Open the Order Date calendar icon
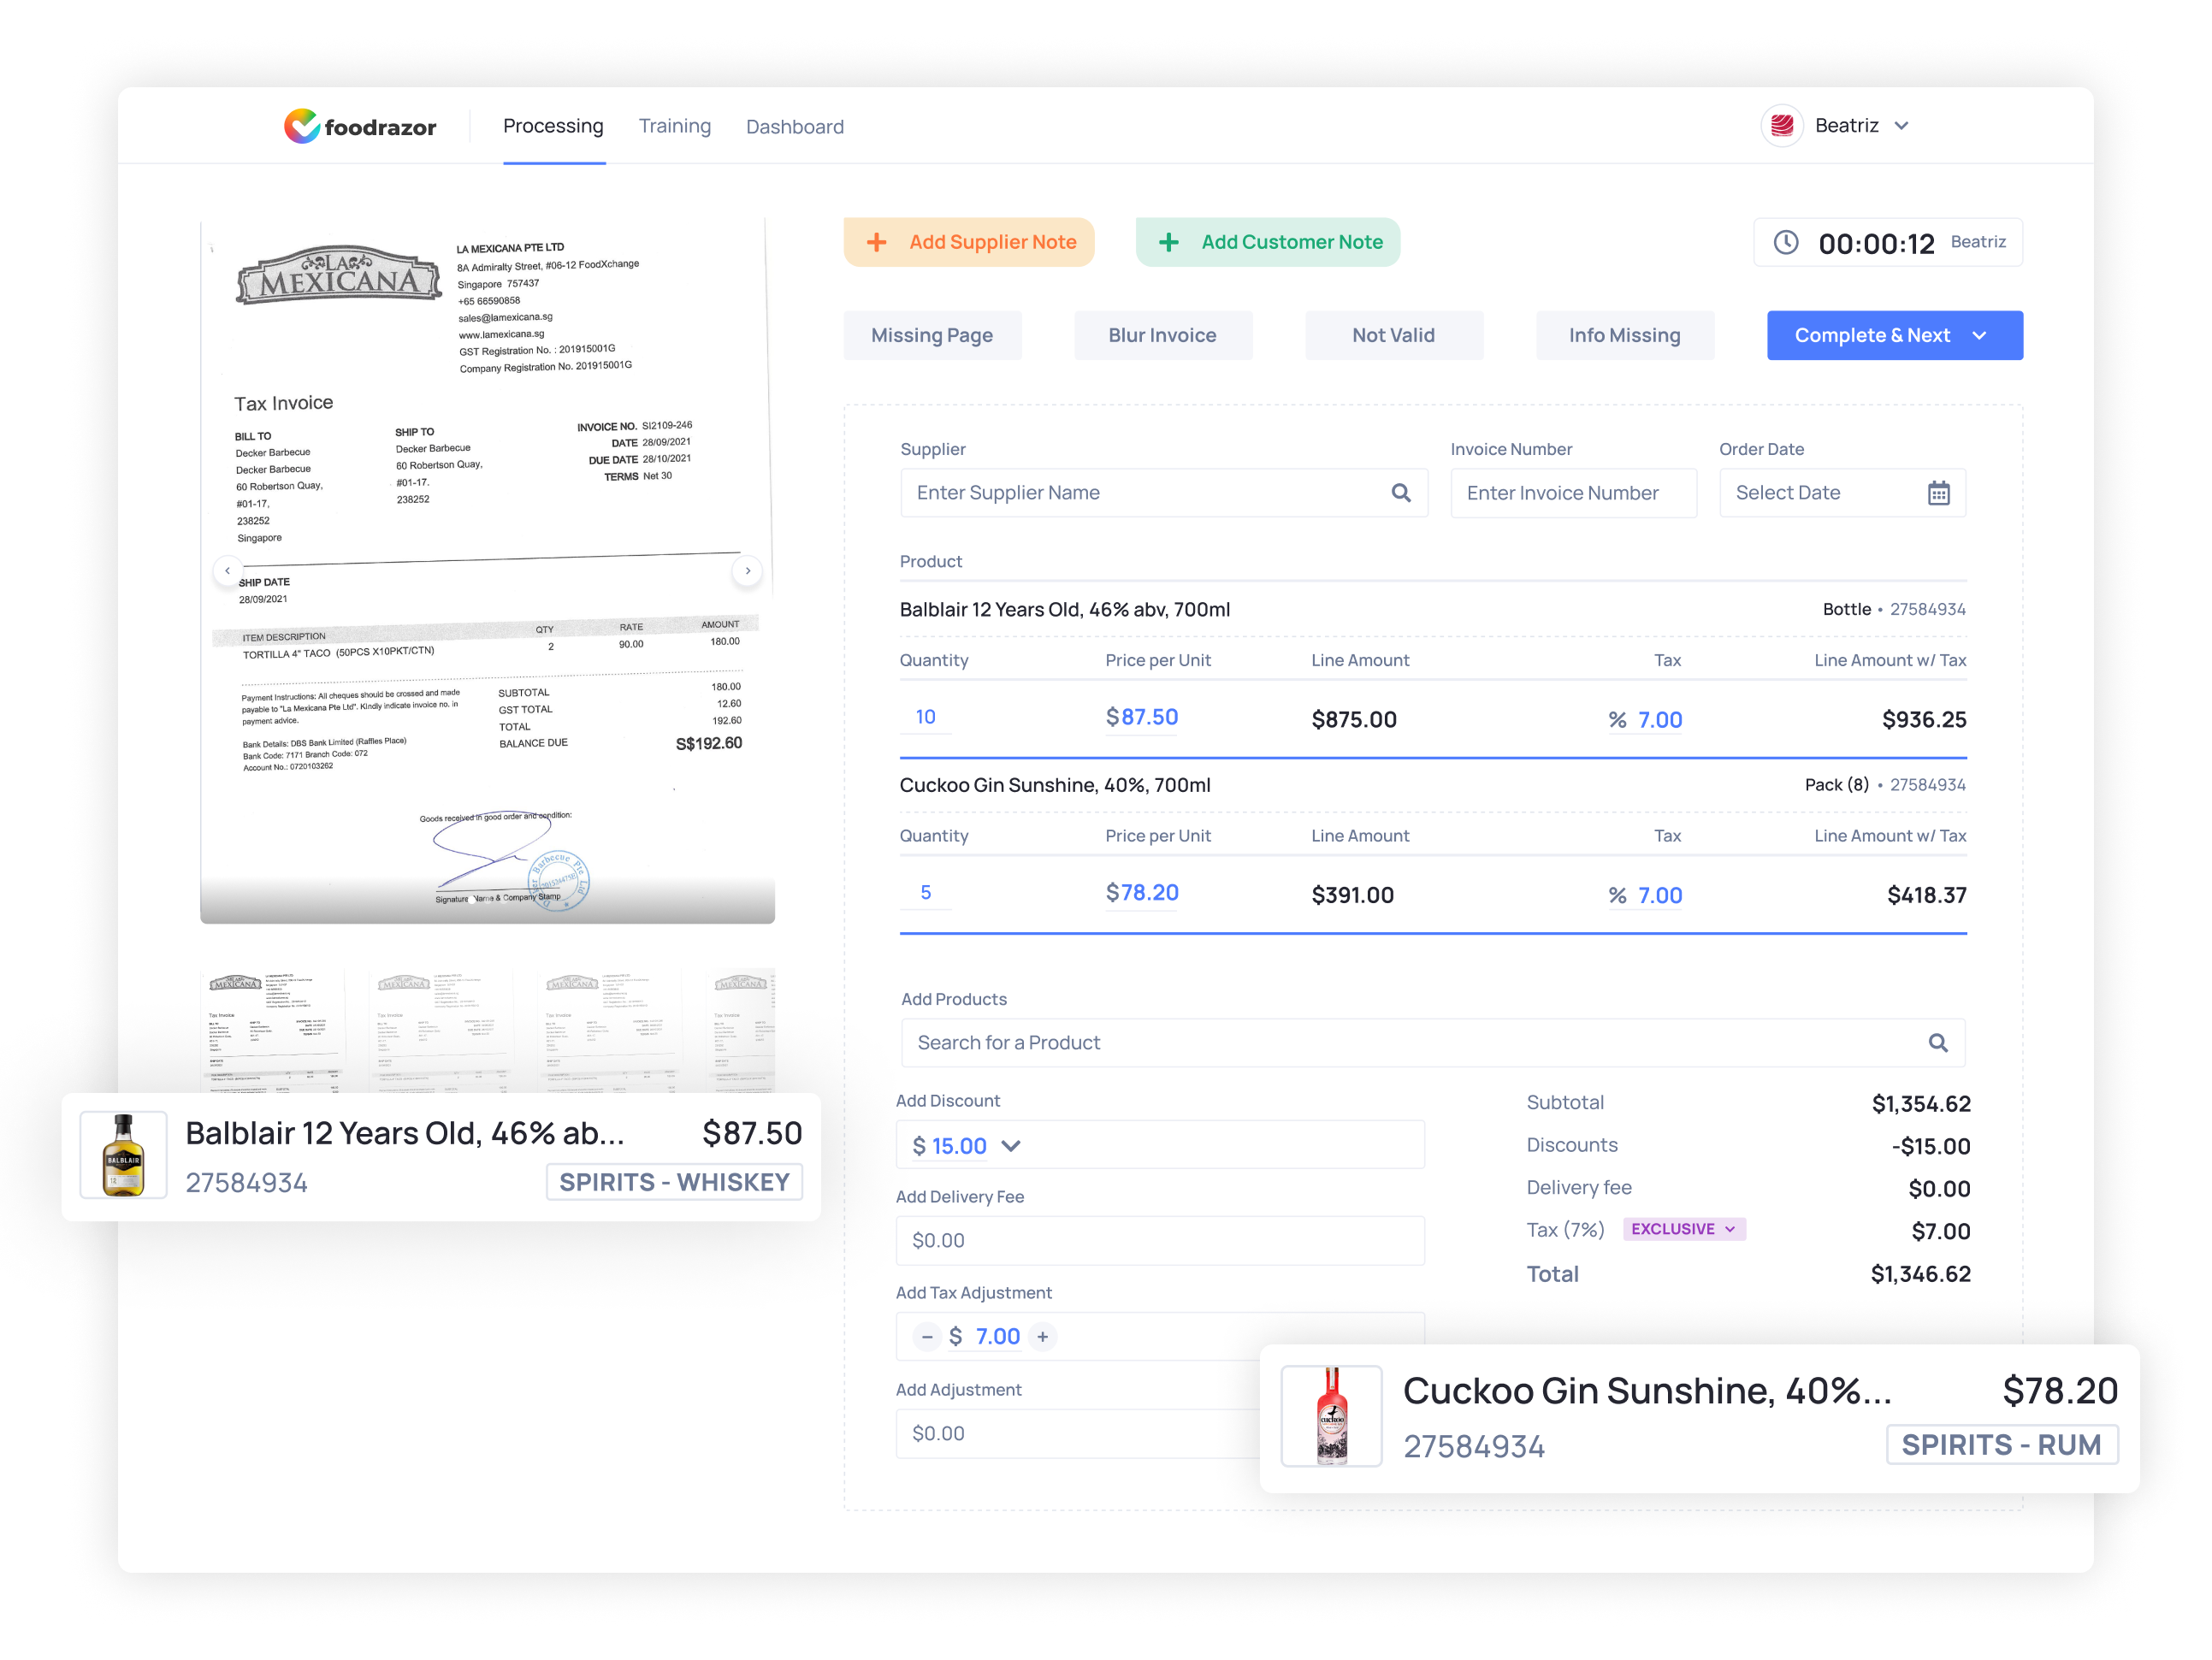The image size is (2212, 1660). pyautogui.click(x=1939, y=493)
